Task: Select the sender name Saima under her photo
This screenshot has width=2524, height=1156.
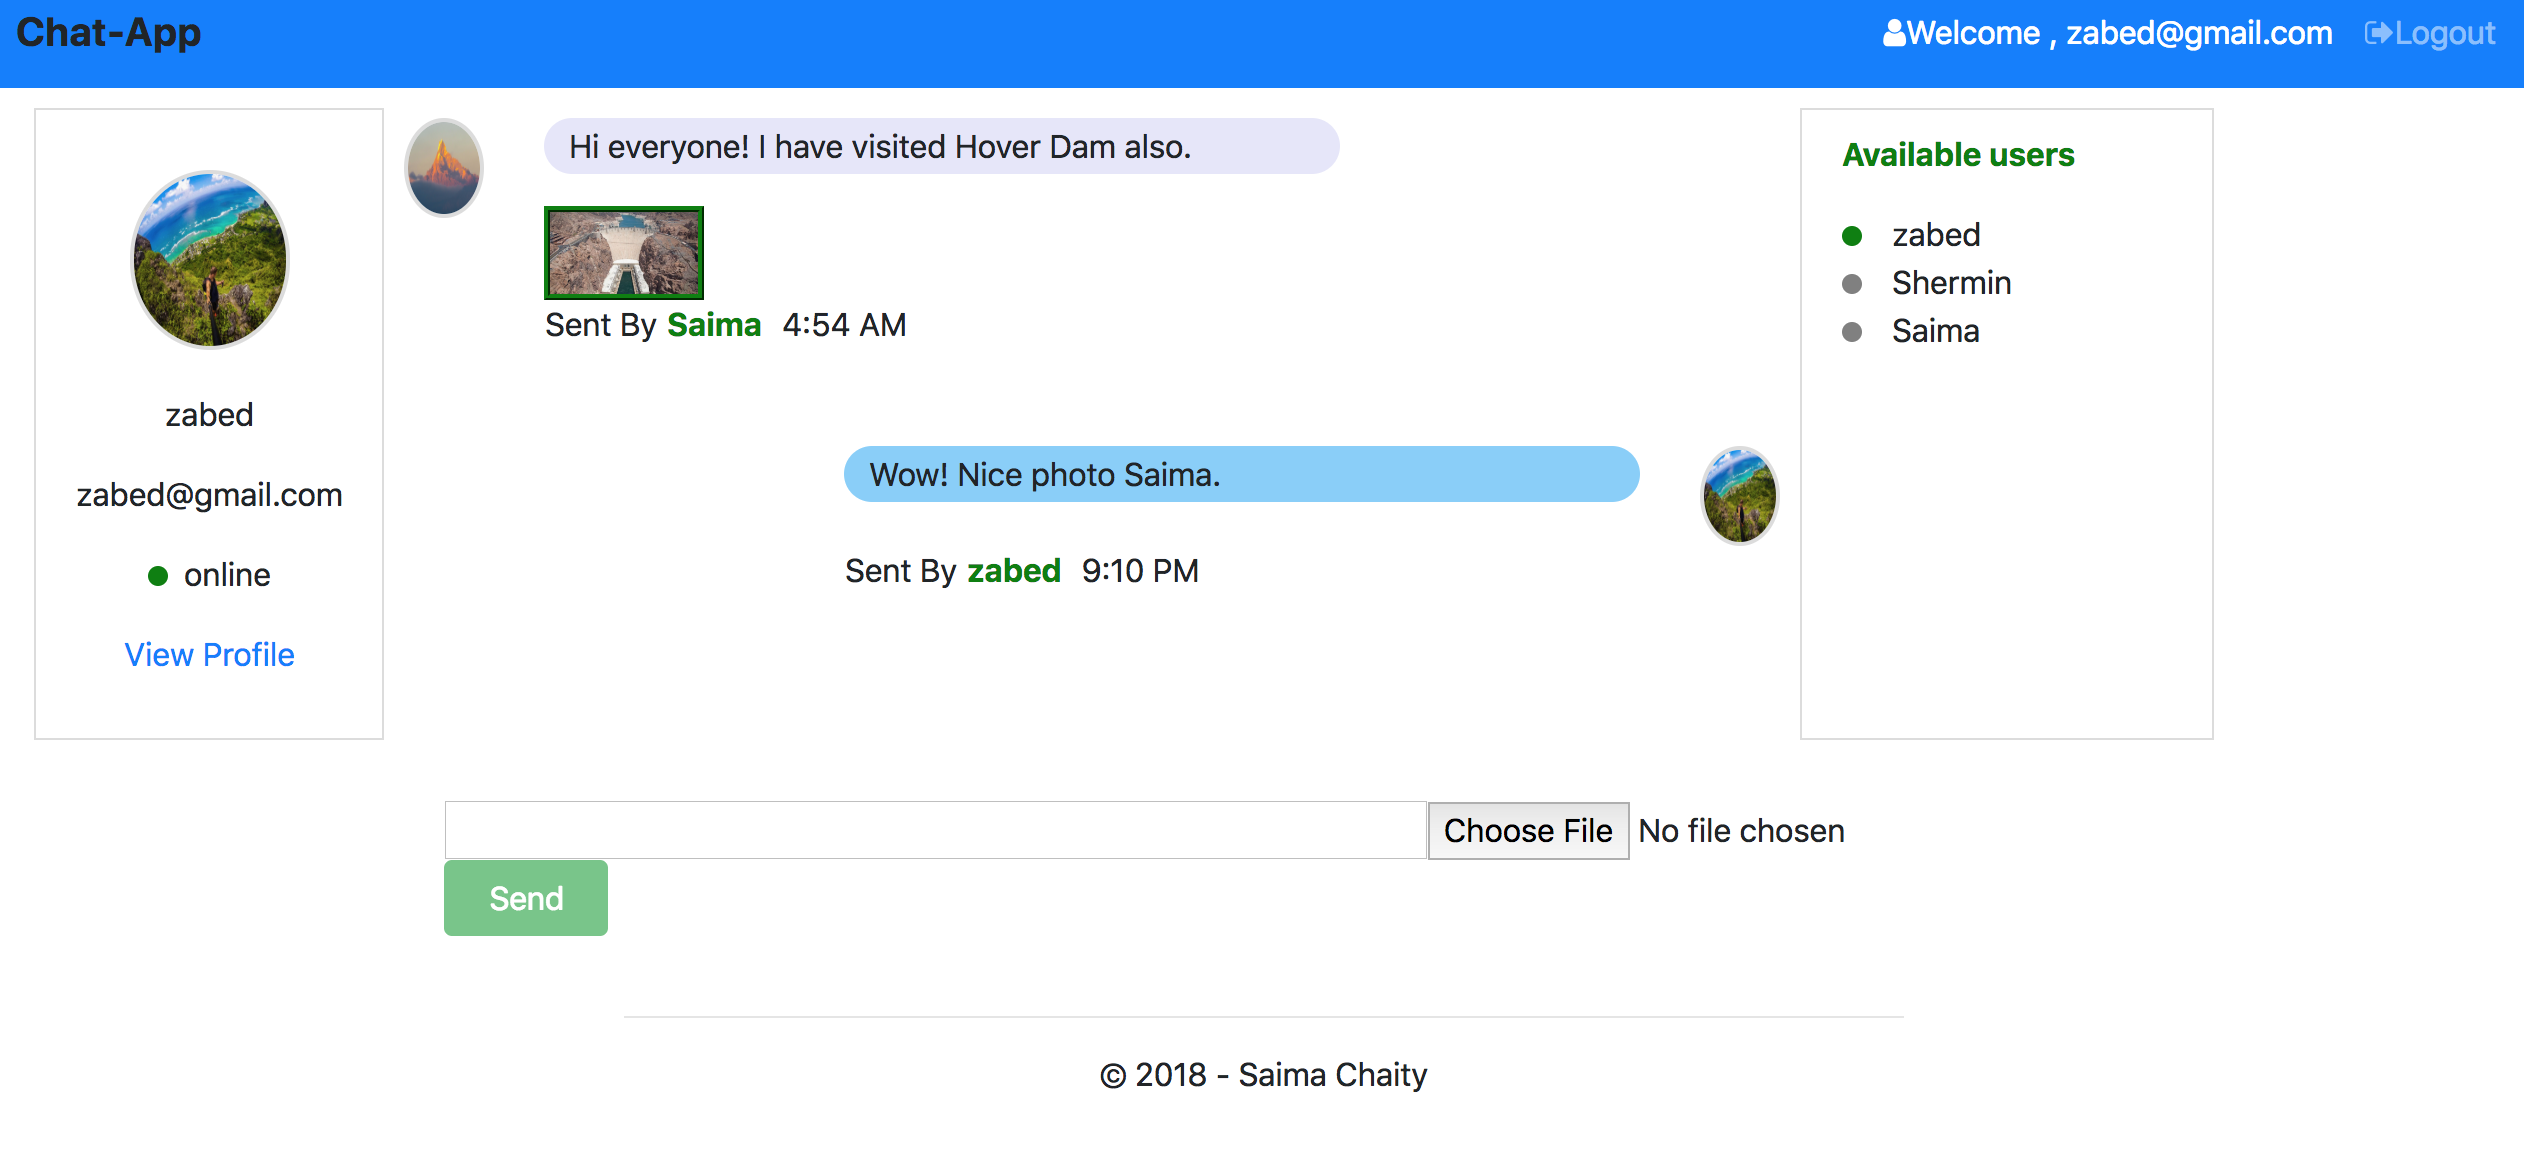Action: coord(713,324)
